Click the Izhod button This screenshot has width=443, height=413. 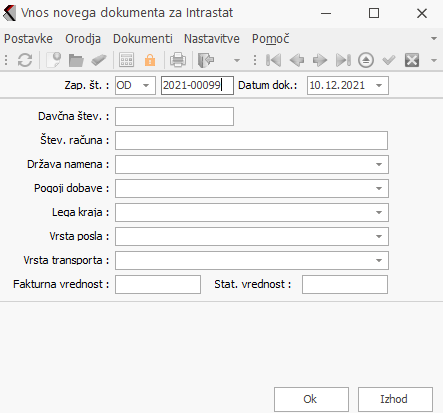click(395, 399)
